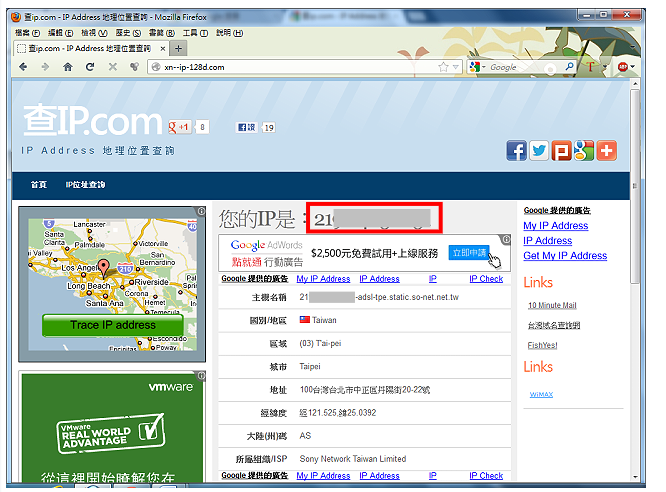Open a new tab with the plus button

178,48
